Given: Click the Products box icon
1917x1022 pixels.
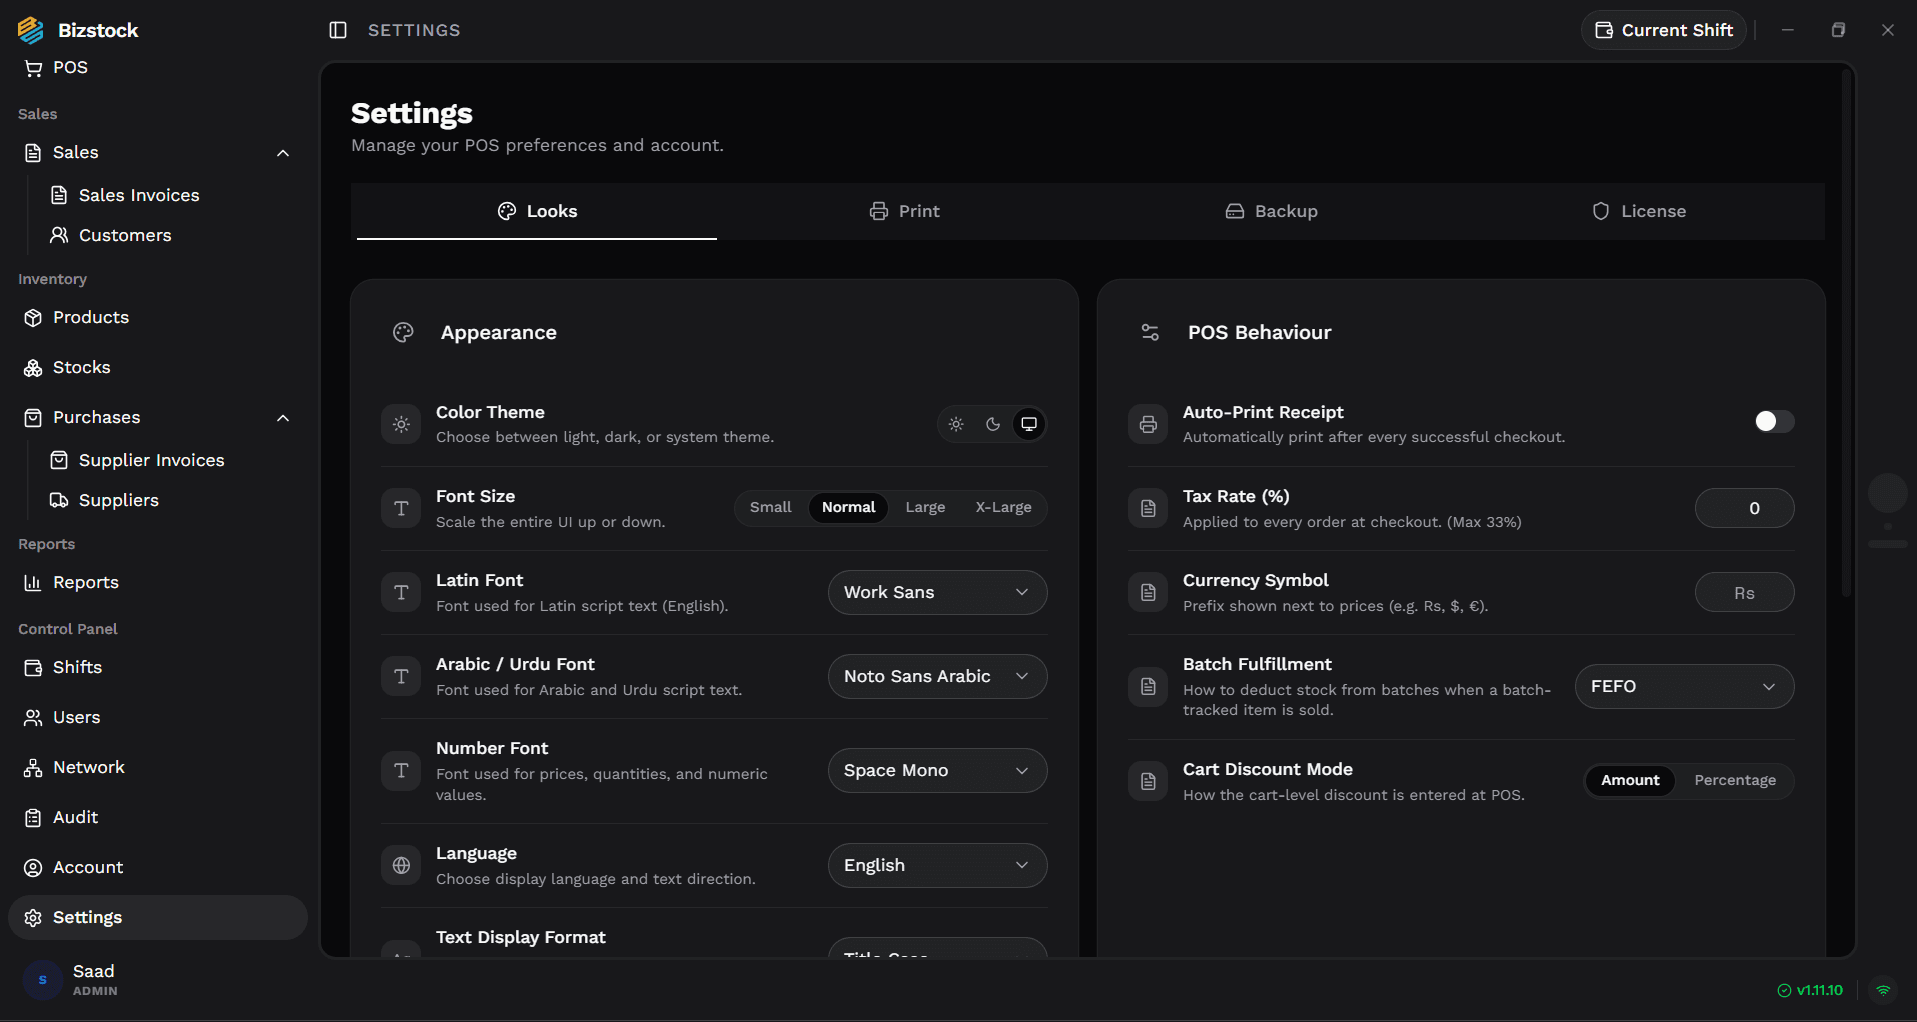Looking at the screenshot, I should coord(33,317).
